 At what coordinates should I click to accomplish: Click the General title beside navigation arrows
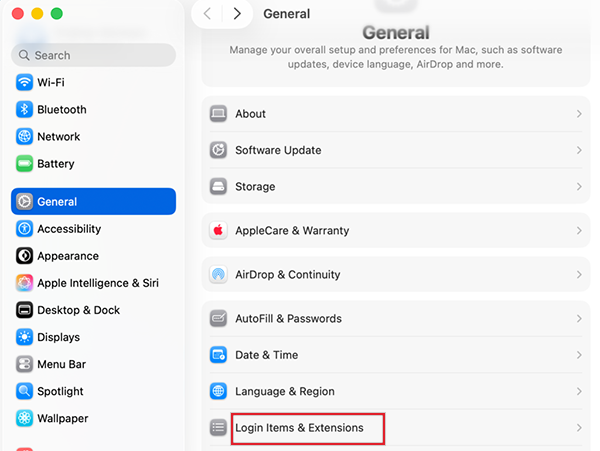(x=287, y=14)
